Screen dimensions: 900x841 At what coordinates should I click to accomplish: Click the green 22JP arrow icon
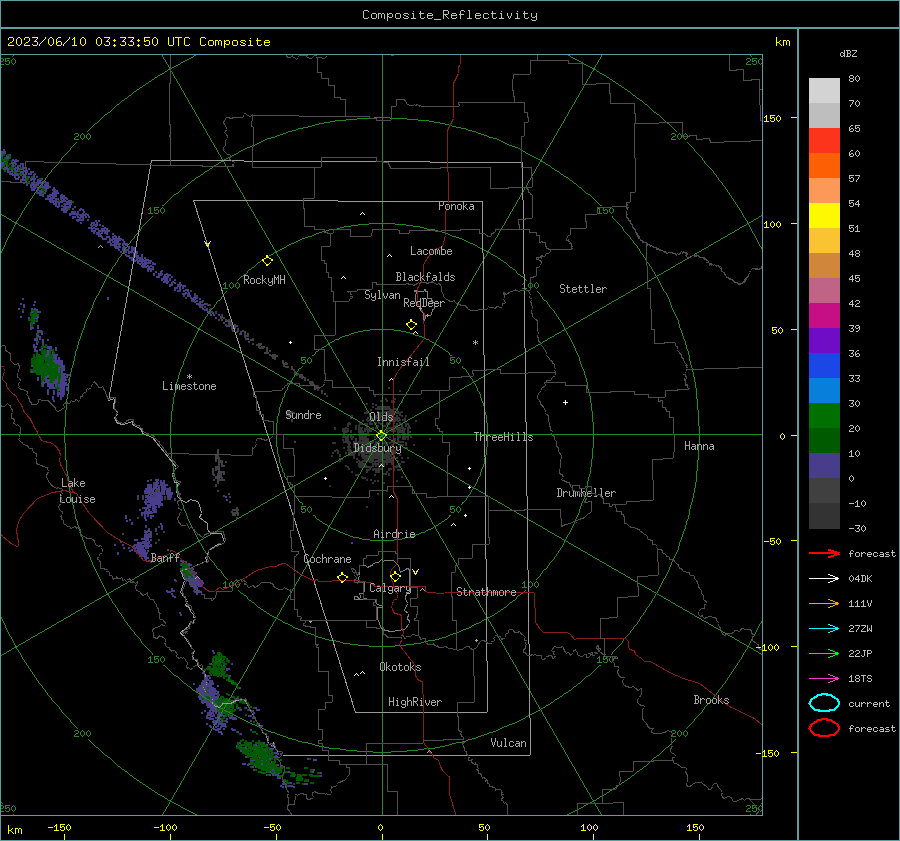click(x=824, y=653)
